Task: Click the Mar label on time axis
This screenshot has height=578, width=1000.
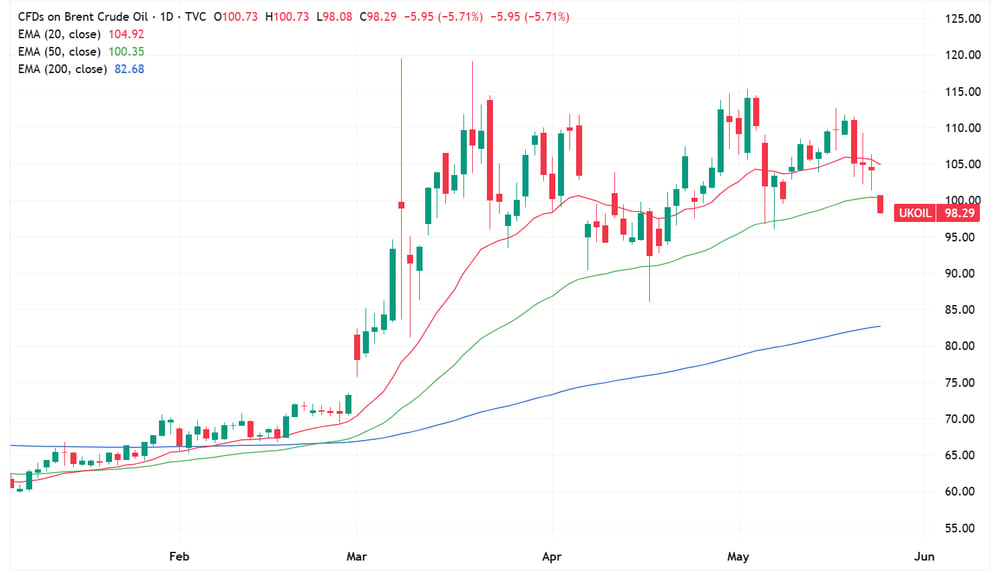Action: point(357,556)
